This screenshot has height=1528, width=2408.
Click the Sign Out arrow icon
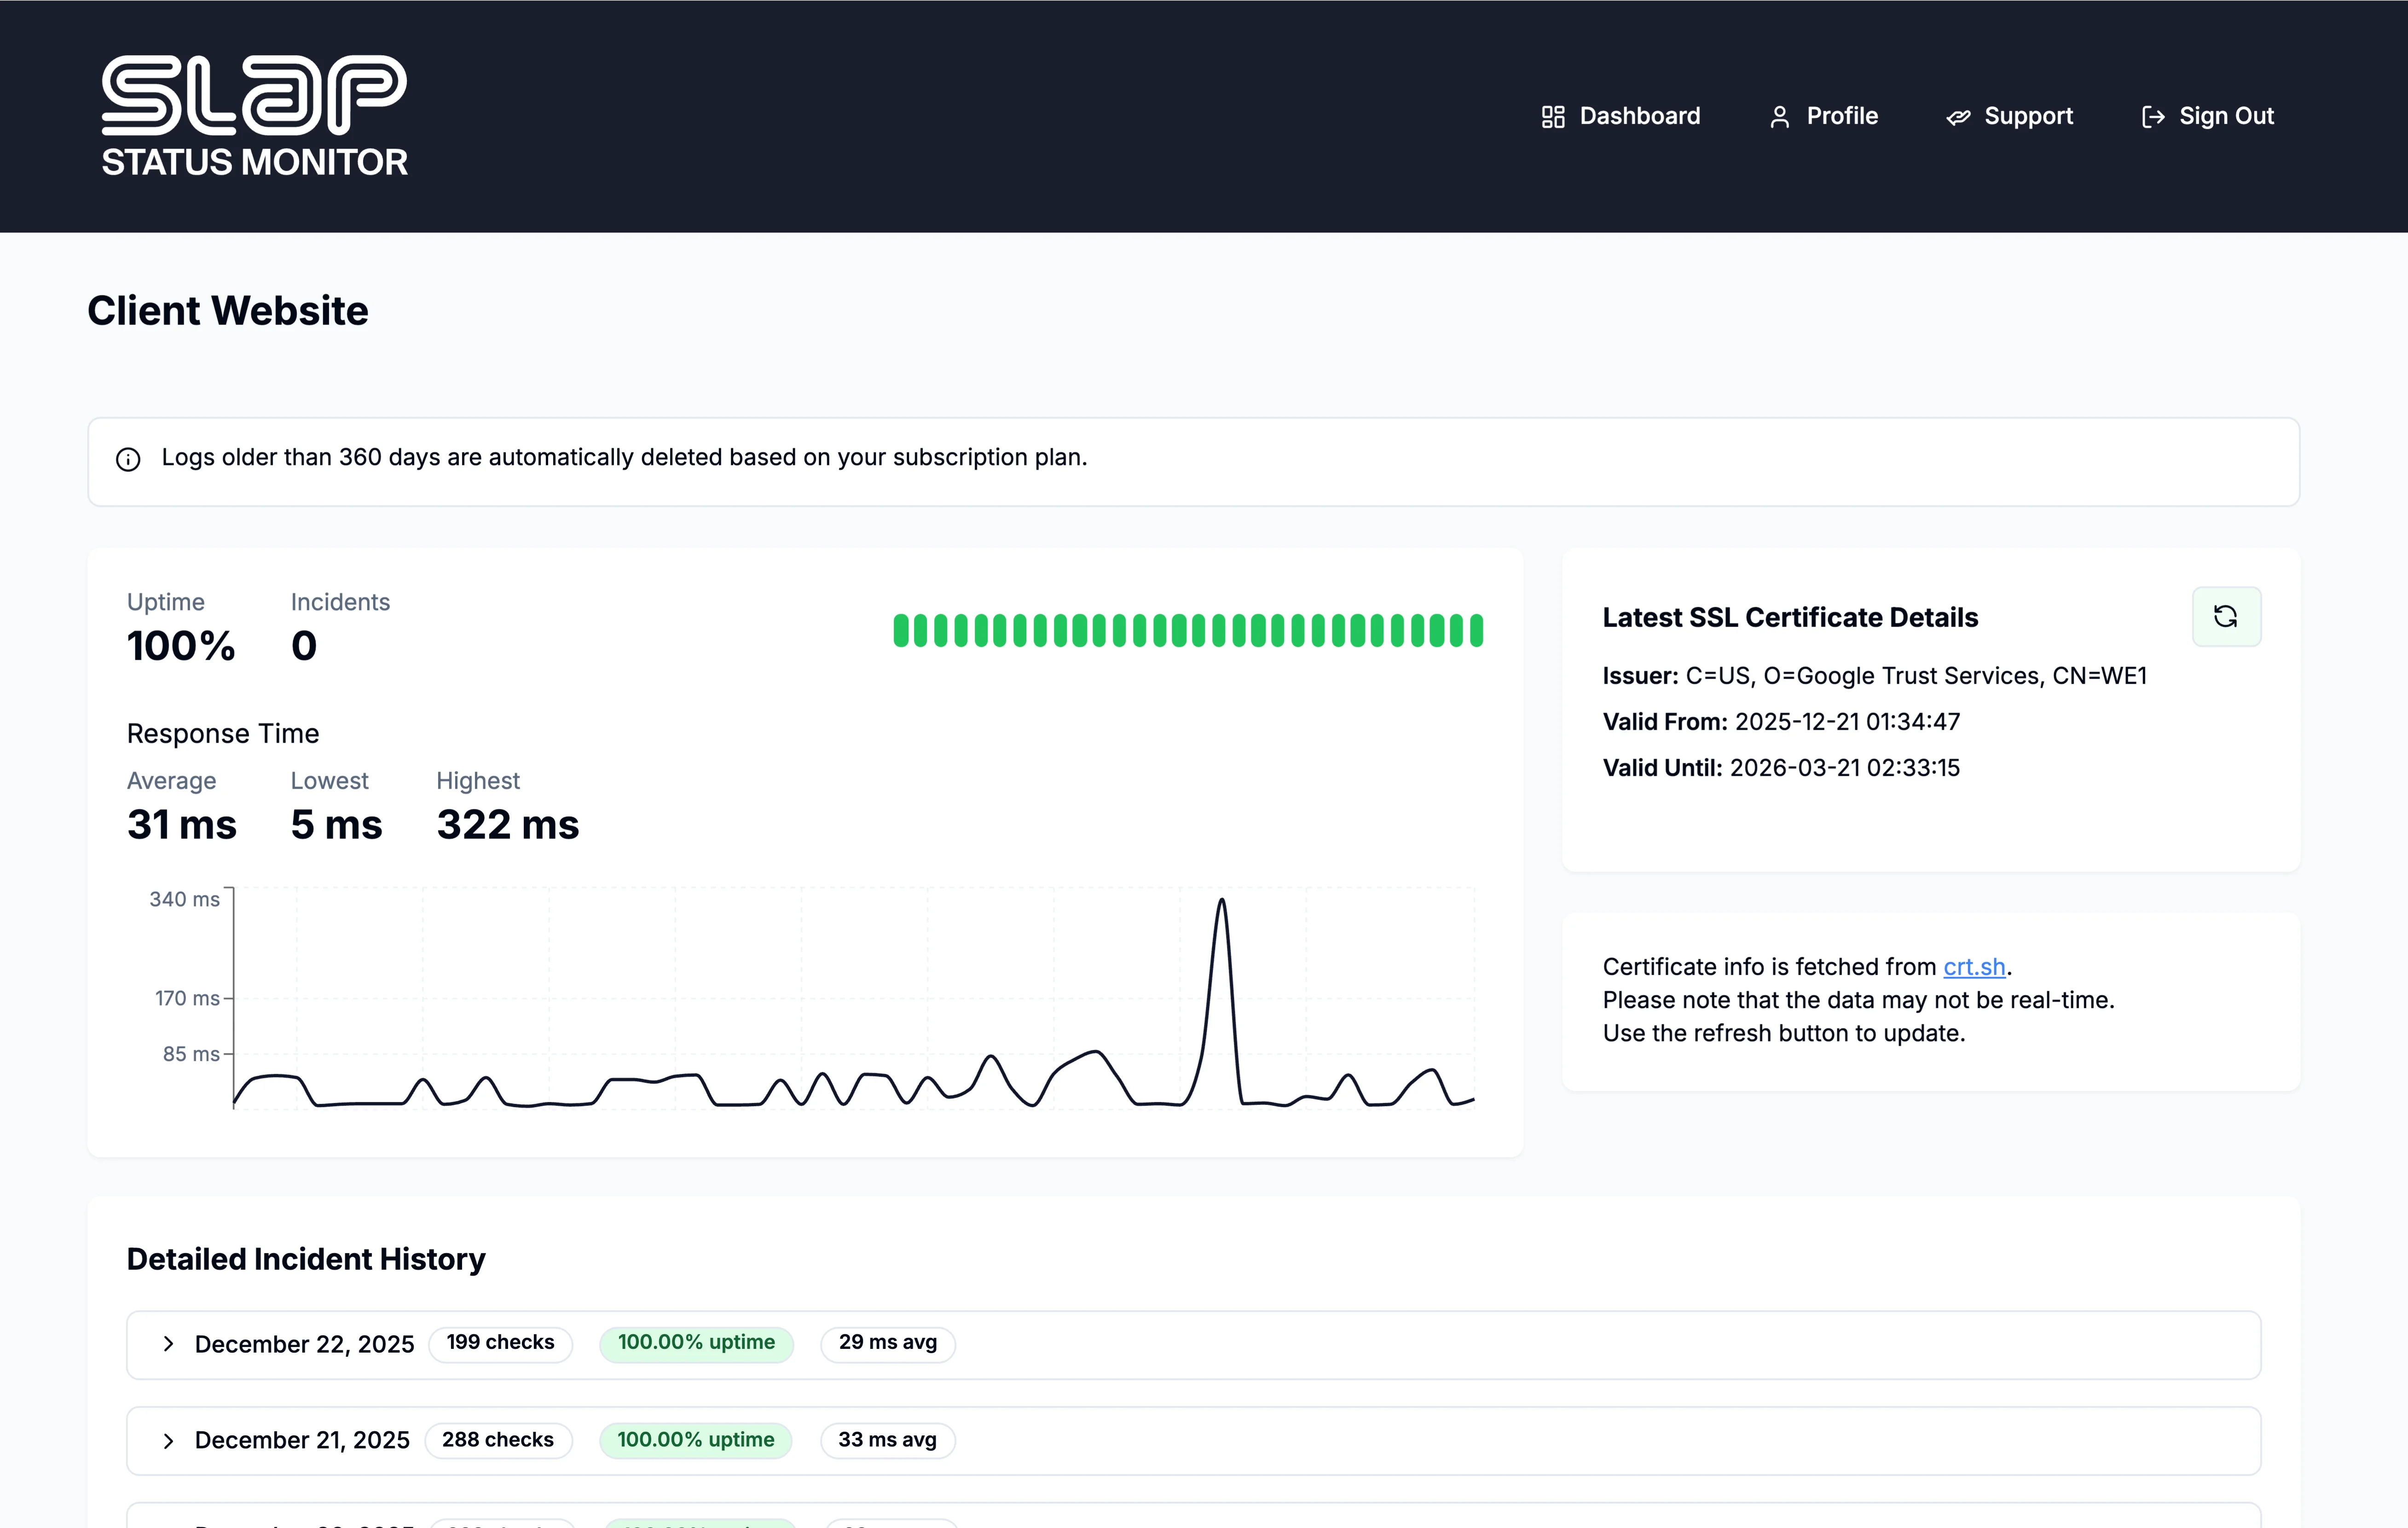click(x=2153, y=116)
